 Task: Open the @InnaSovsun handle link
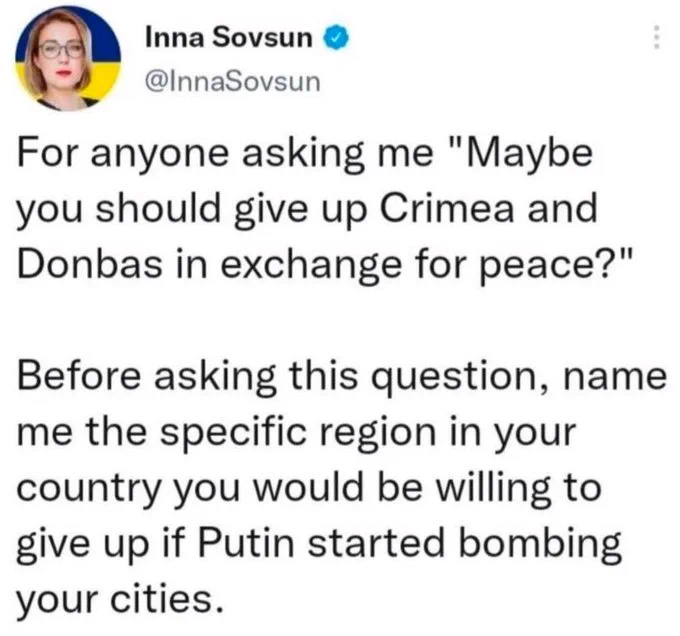[233, 82]
